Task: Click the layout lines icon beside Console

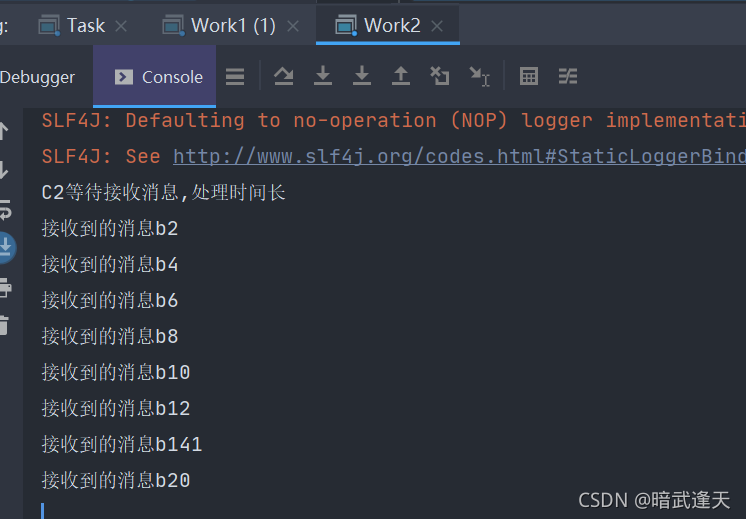Action: [235, 76]
